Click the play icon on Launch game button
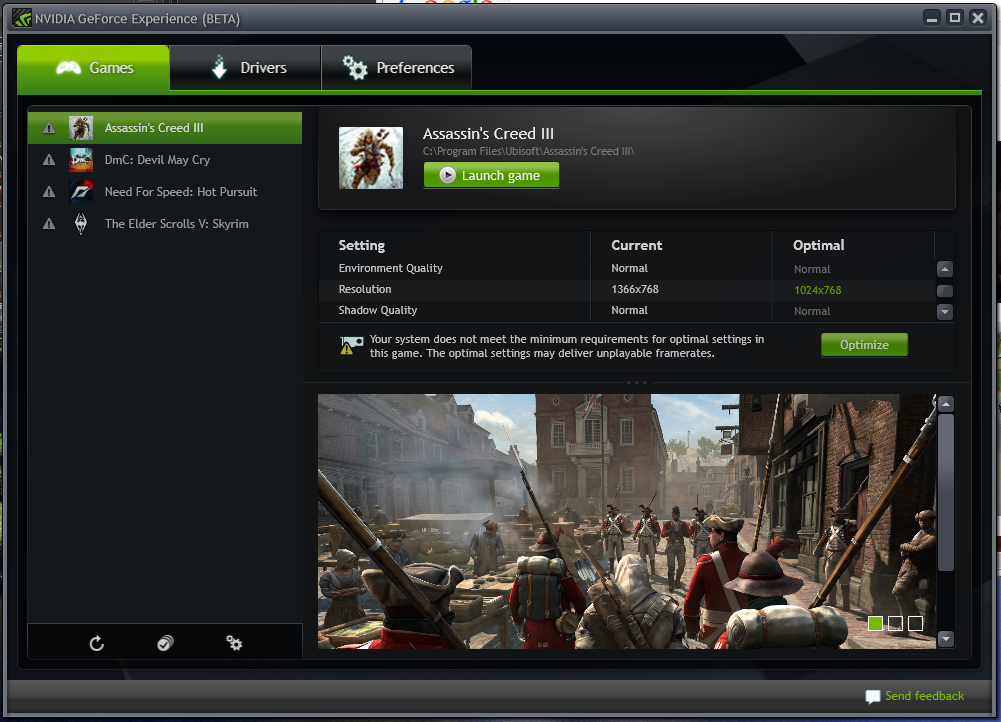This screenshot has width=1001, height=722. coord(448,175)
